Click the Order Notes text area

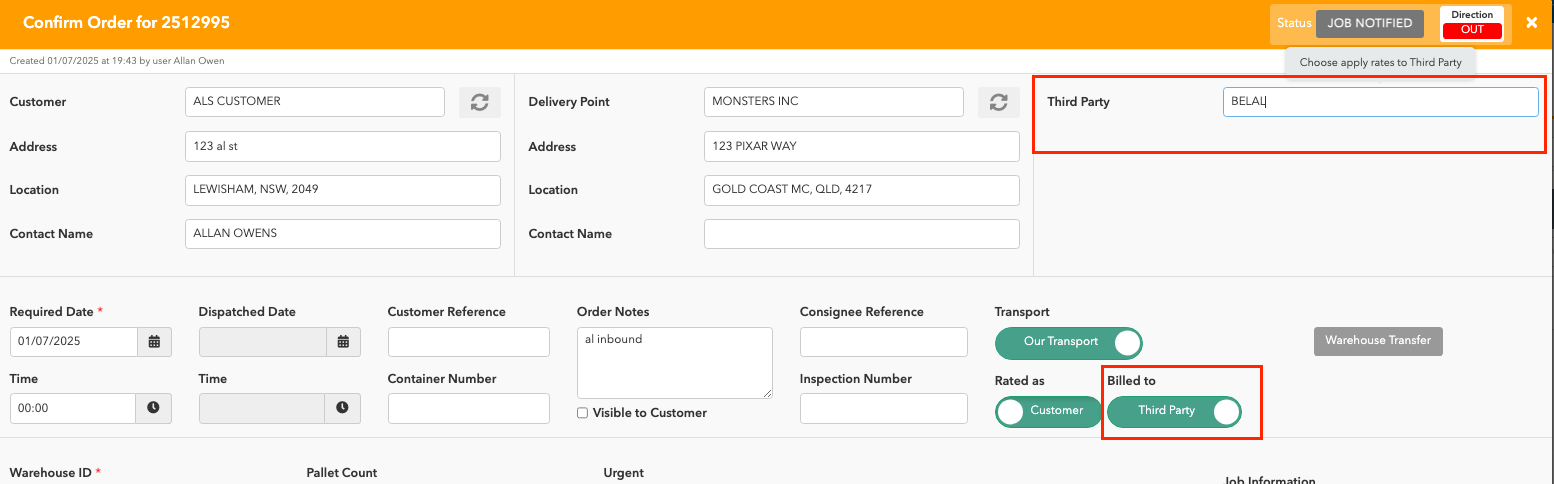pyautogui.click(x=675, y=363)
